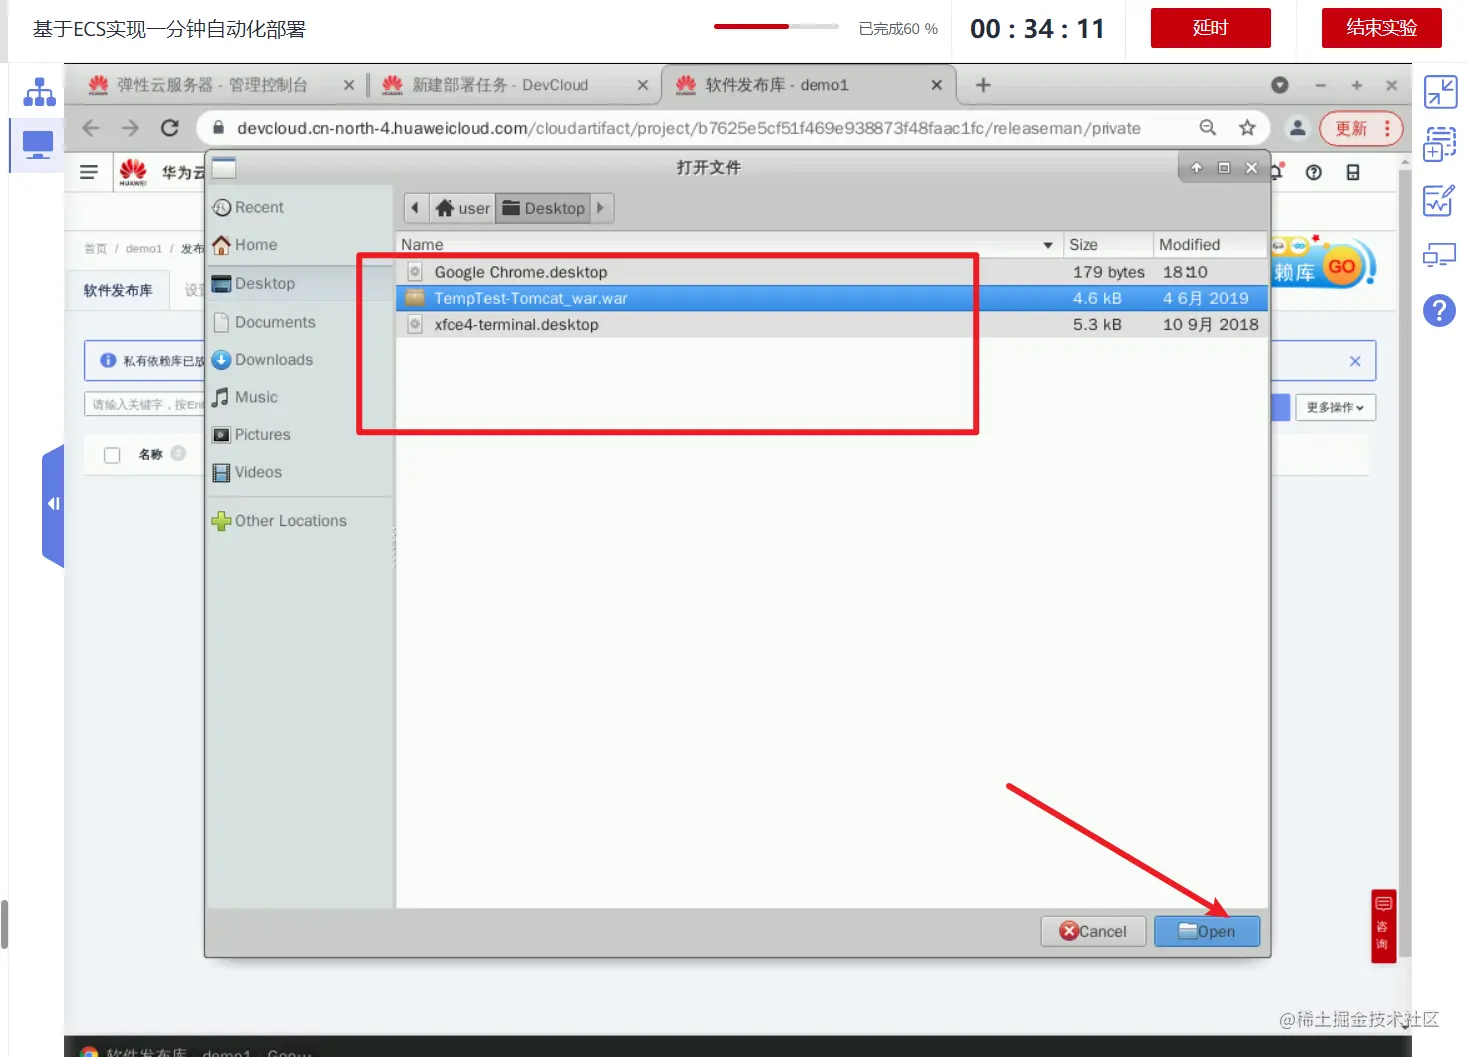This screenshot has height=1057, width=1467.
Task: Go forward in the browser
Action: (x=130, y=128)
